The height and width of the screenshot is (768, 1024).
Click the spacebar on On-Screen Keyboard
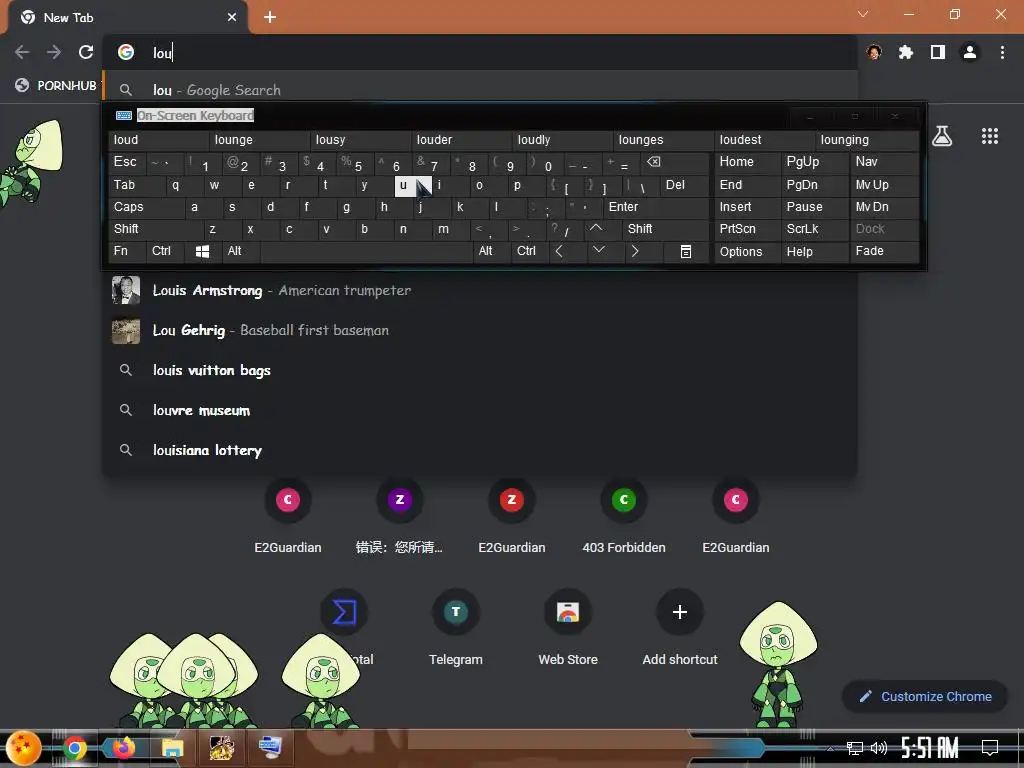(x=366, y=251)
